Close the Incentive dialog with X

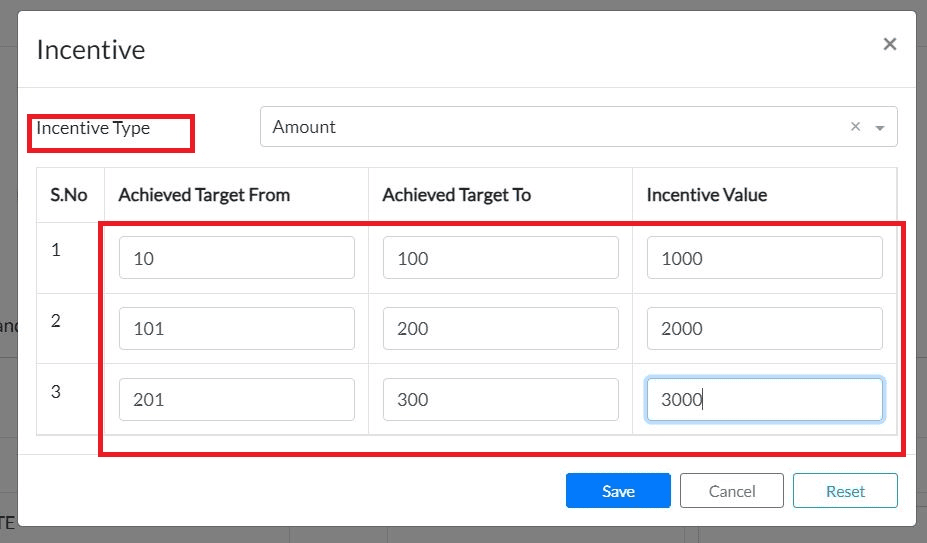tap(889, 44)
